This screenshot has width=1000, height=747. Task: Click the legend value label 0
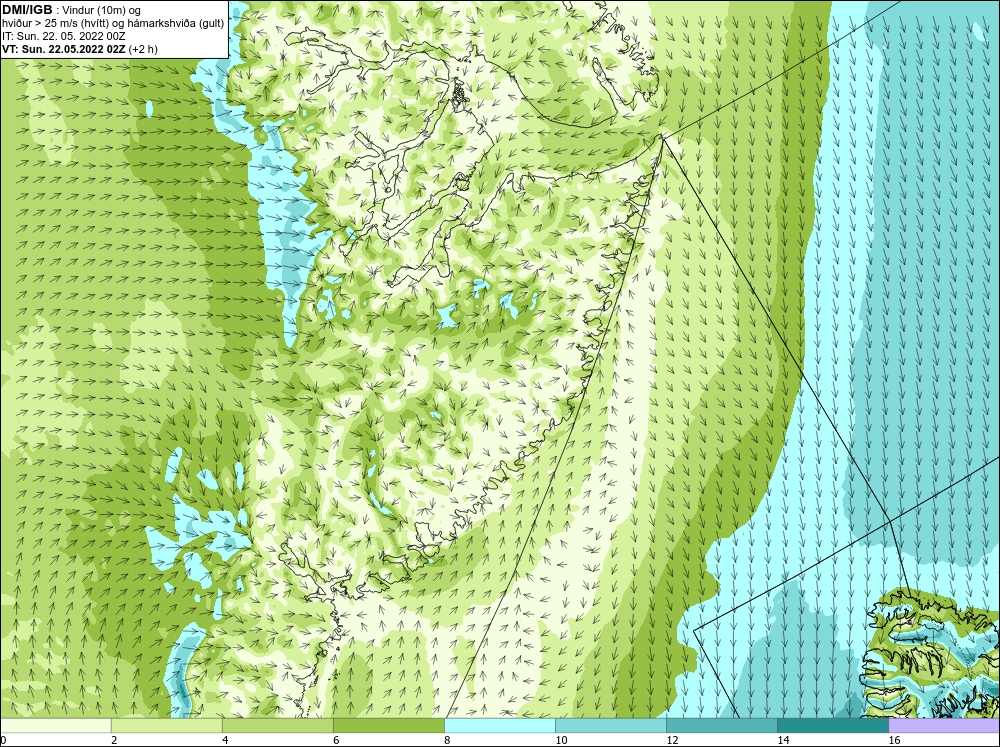tap(4, 740)
